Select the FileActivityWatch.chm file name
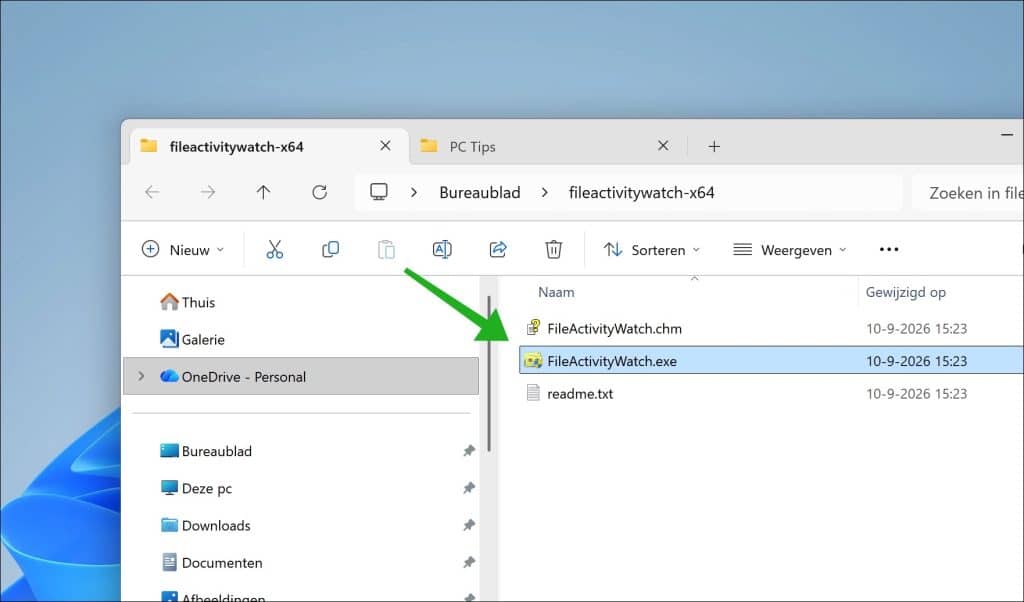Viewport: 1024px width, 602px height. pos(615,328)
